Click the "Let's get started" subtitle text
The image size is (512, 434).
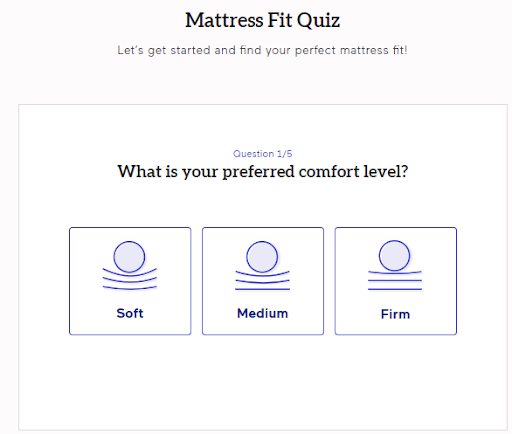point(262,50)
